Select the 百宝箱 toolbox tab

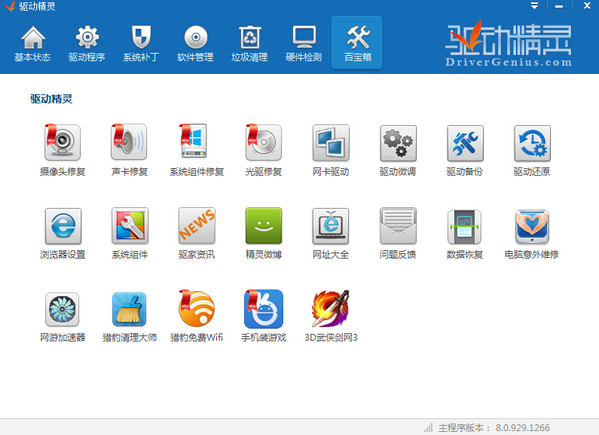[357, 43]
